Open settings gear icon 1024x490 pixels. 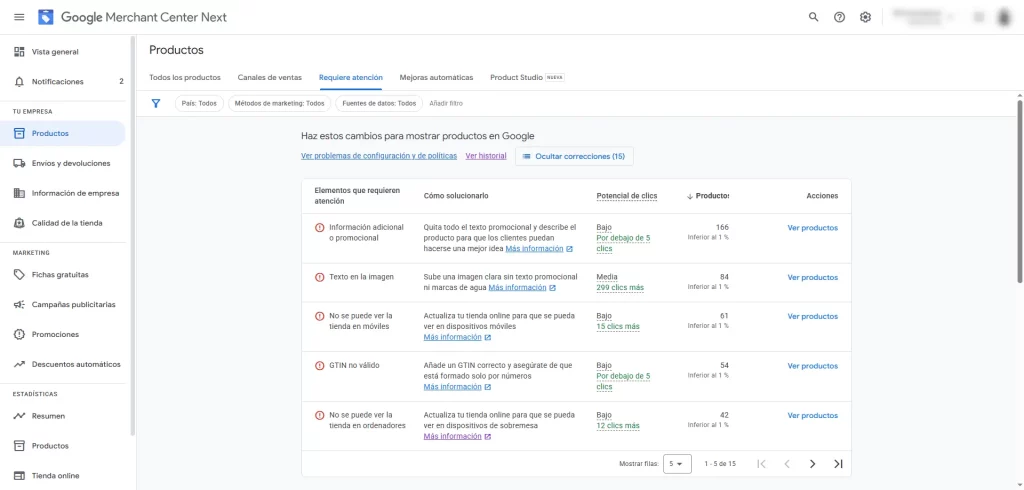[x=865, y=18]
